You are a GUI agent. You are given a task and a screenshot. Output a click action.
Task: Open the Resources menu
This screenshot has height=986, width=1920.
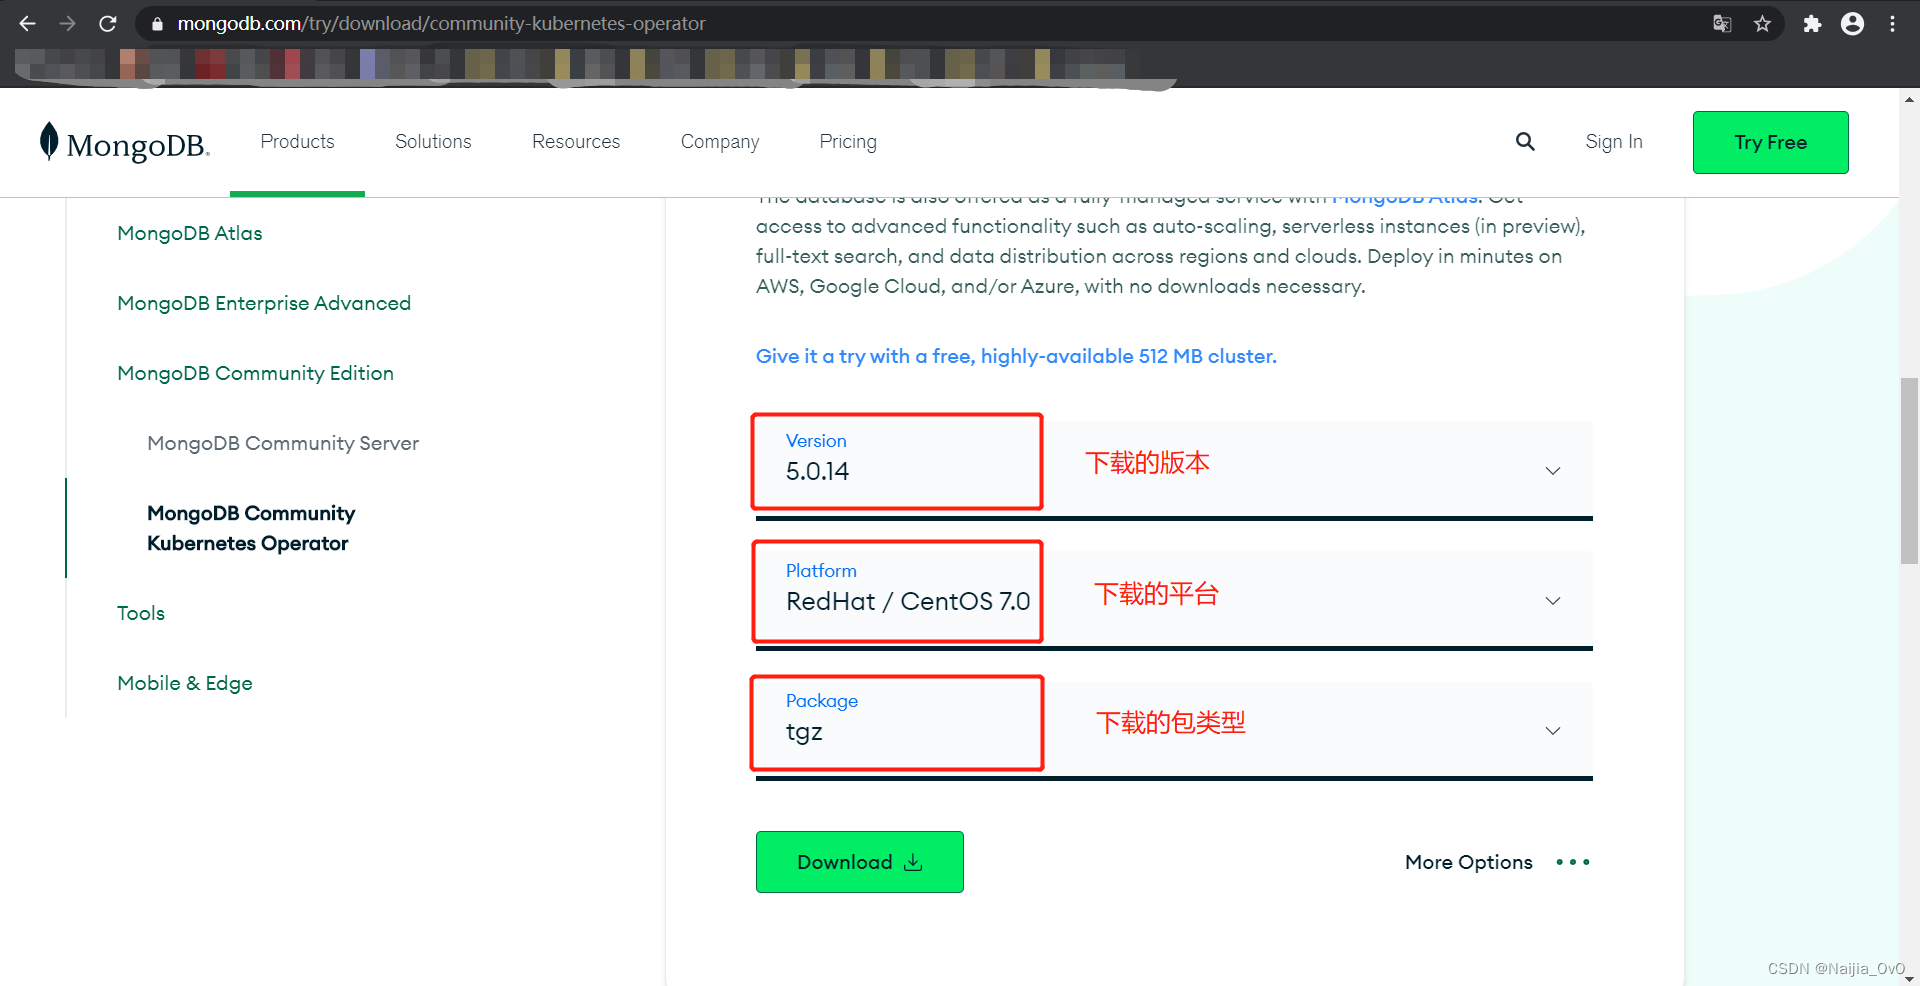[x=576, y=142]
